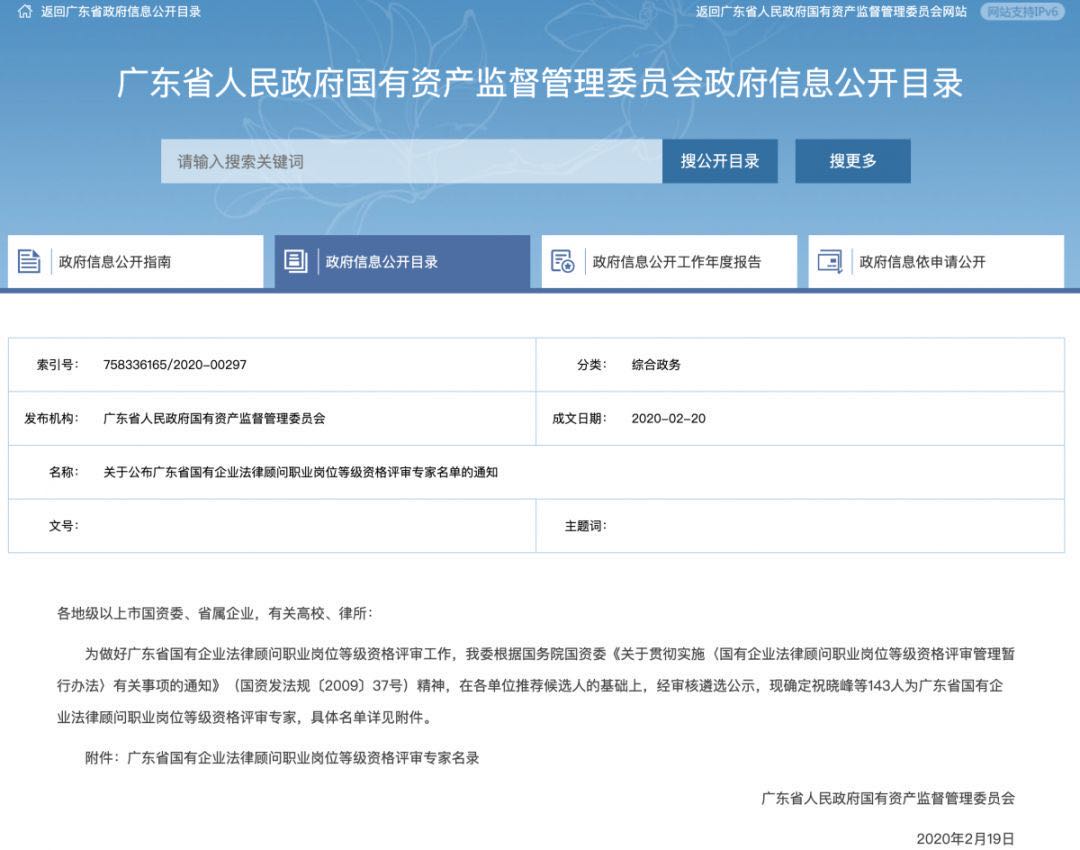Click the 分类 label

592,364
